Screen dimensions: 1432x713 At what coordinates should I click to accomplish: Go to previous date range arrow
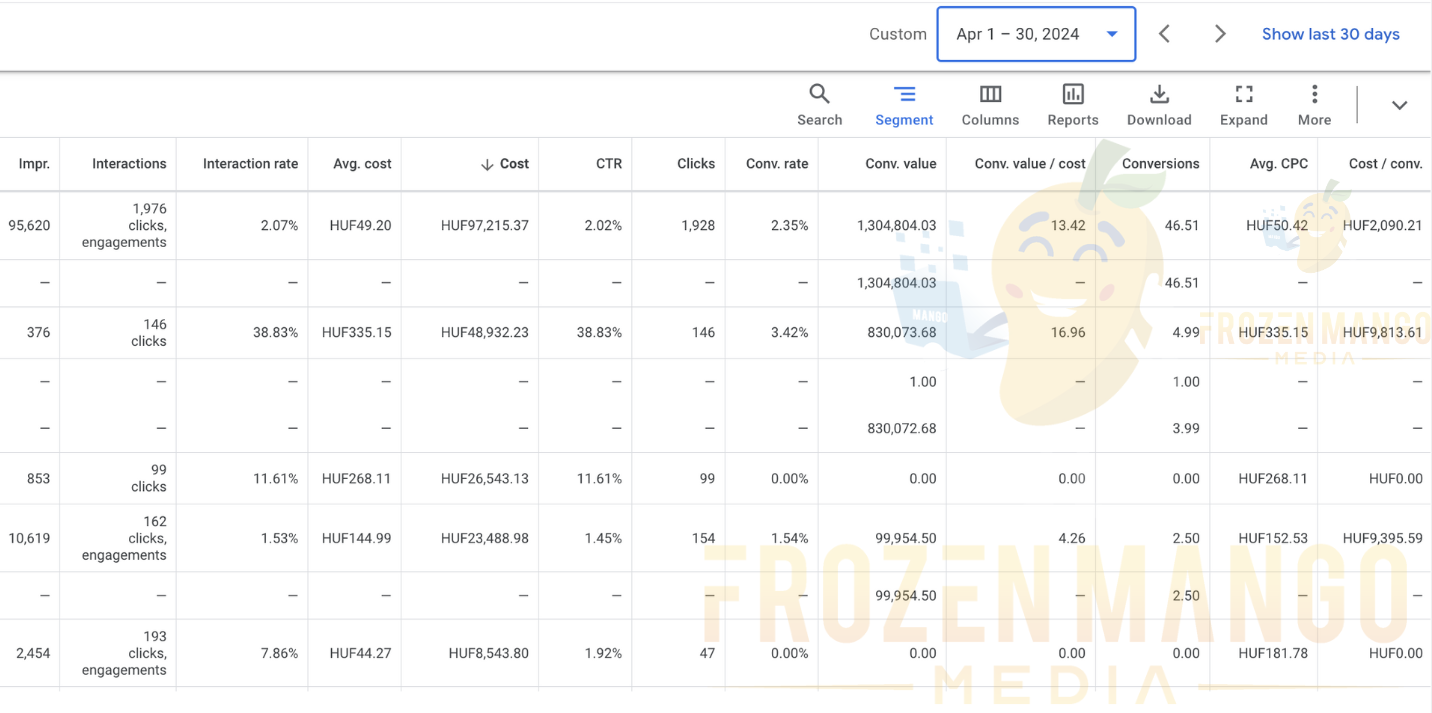pos(1164,34)
